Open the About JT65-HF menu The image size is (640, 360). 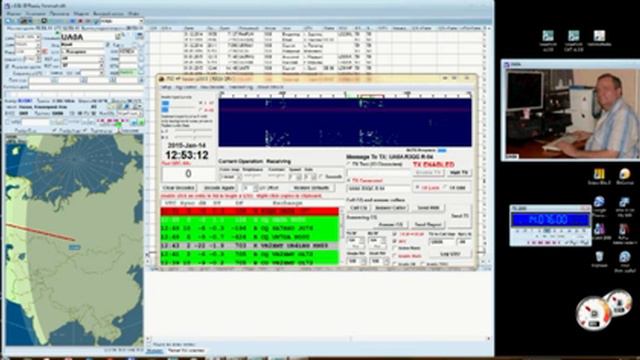coord(270,87)
